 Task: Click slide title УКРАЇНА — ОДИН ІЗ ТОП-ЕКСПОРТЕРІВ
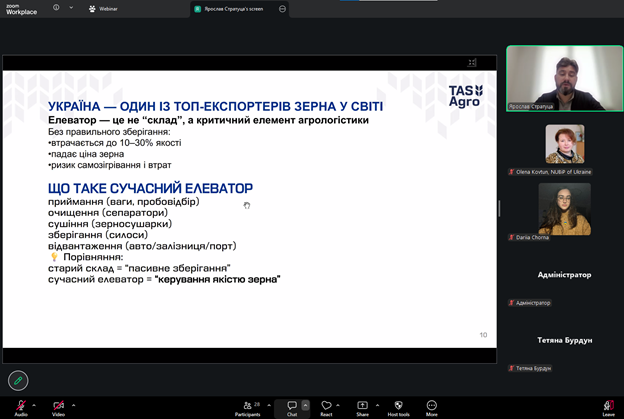215,106
